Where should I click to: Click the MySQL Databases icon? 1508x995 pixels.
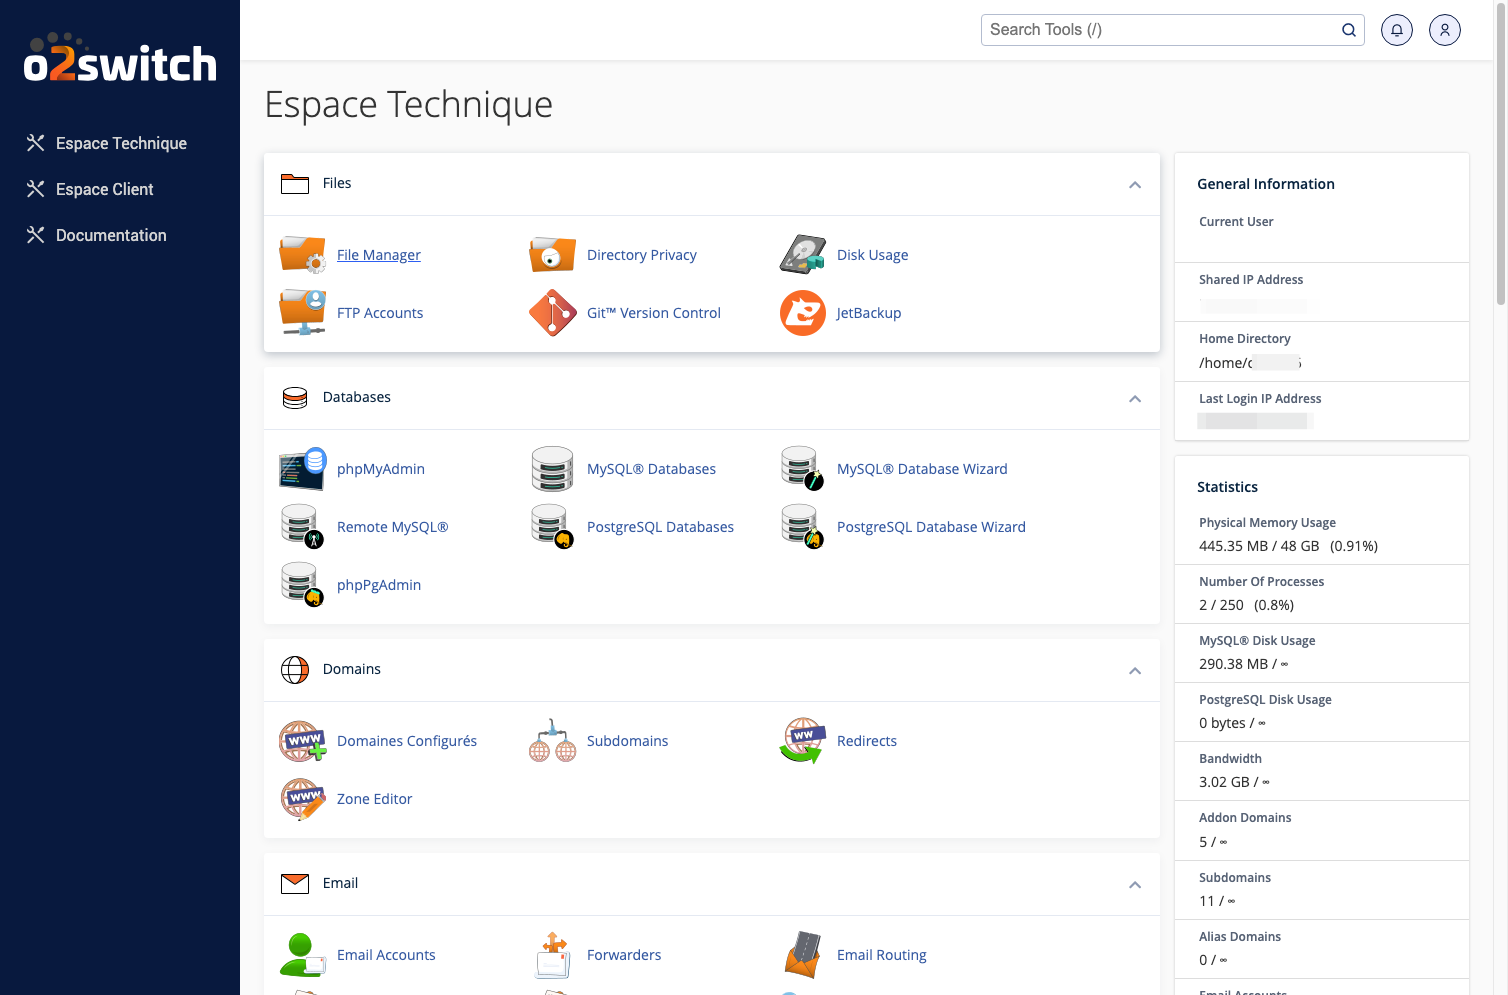[x=552, y=469]
